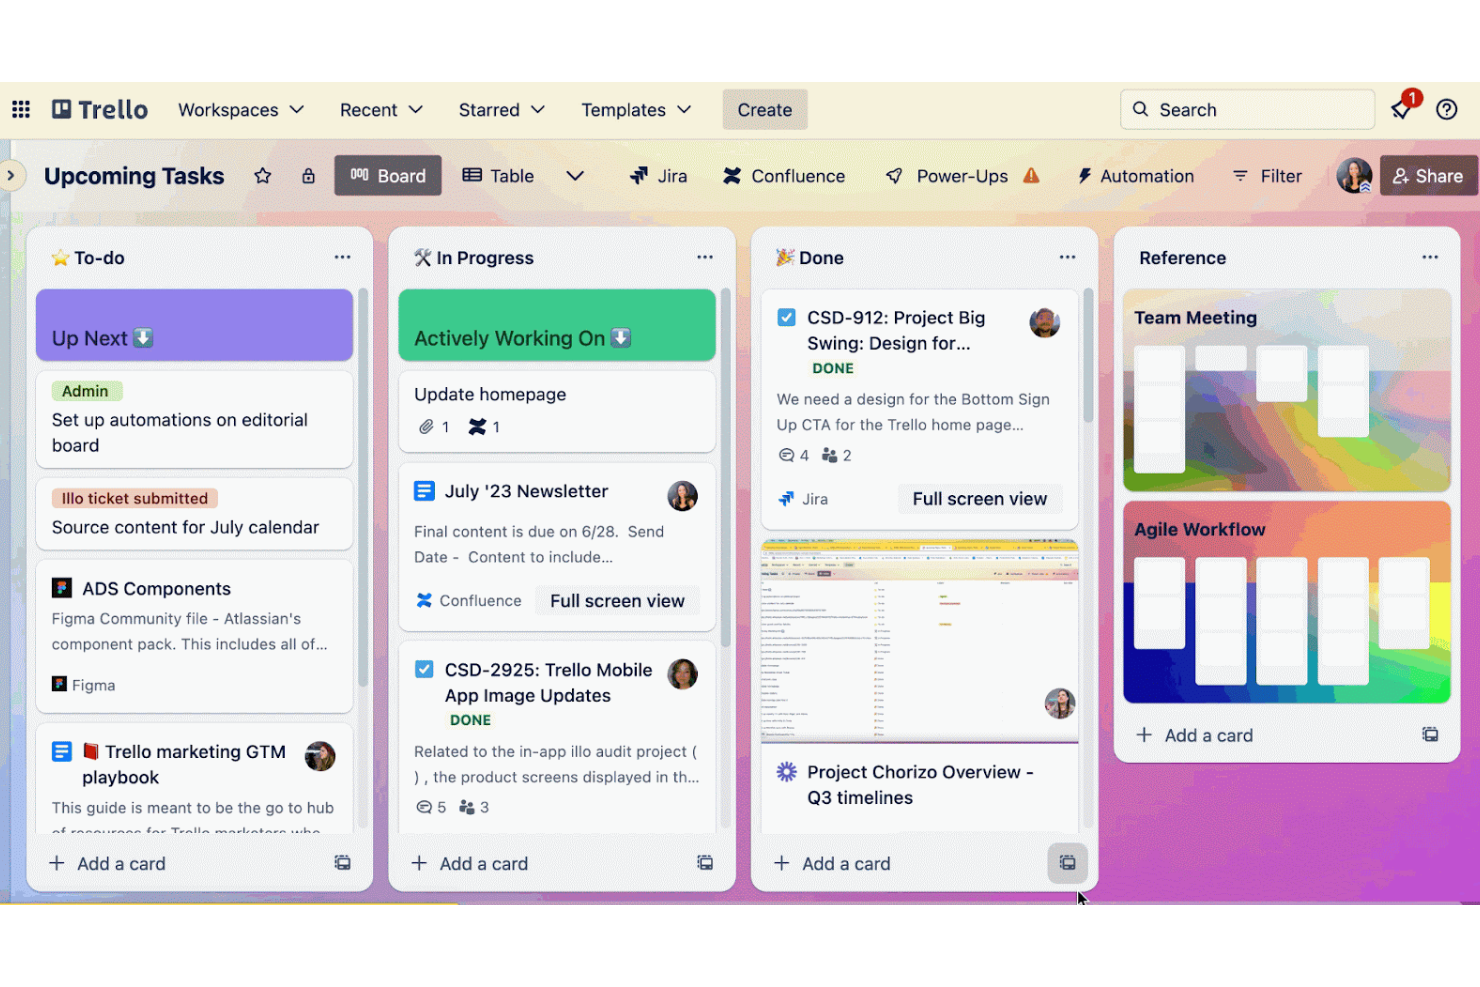The height and width of the screenshot is (987, 1480).
Task: Open the notifications bell icon
Action: (x=1402, y=109)
